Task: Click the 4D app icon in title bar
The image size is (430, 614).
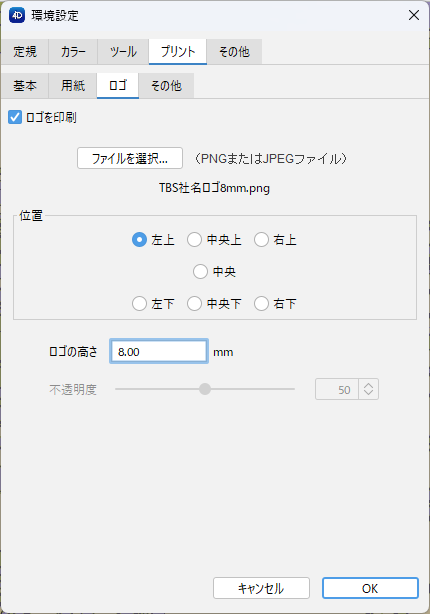Action: pos(17,16)
